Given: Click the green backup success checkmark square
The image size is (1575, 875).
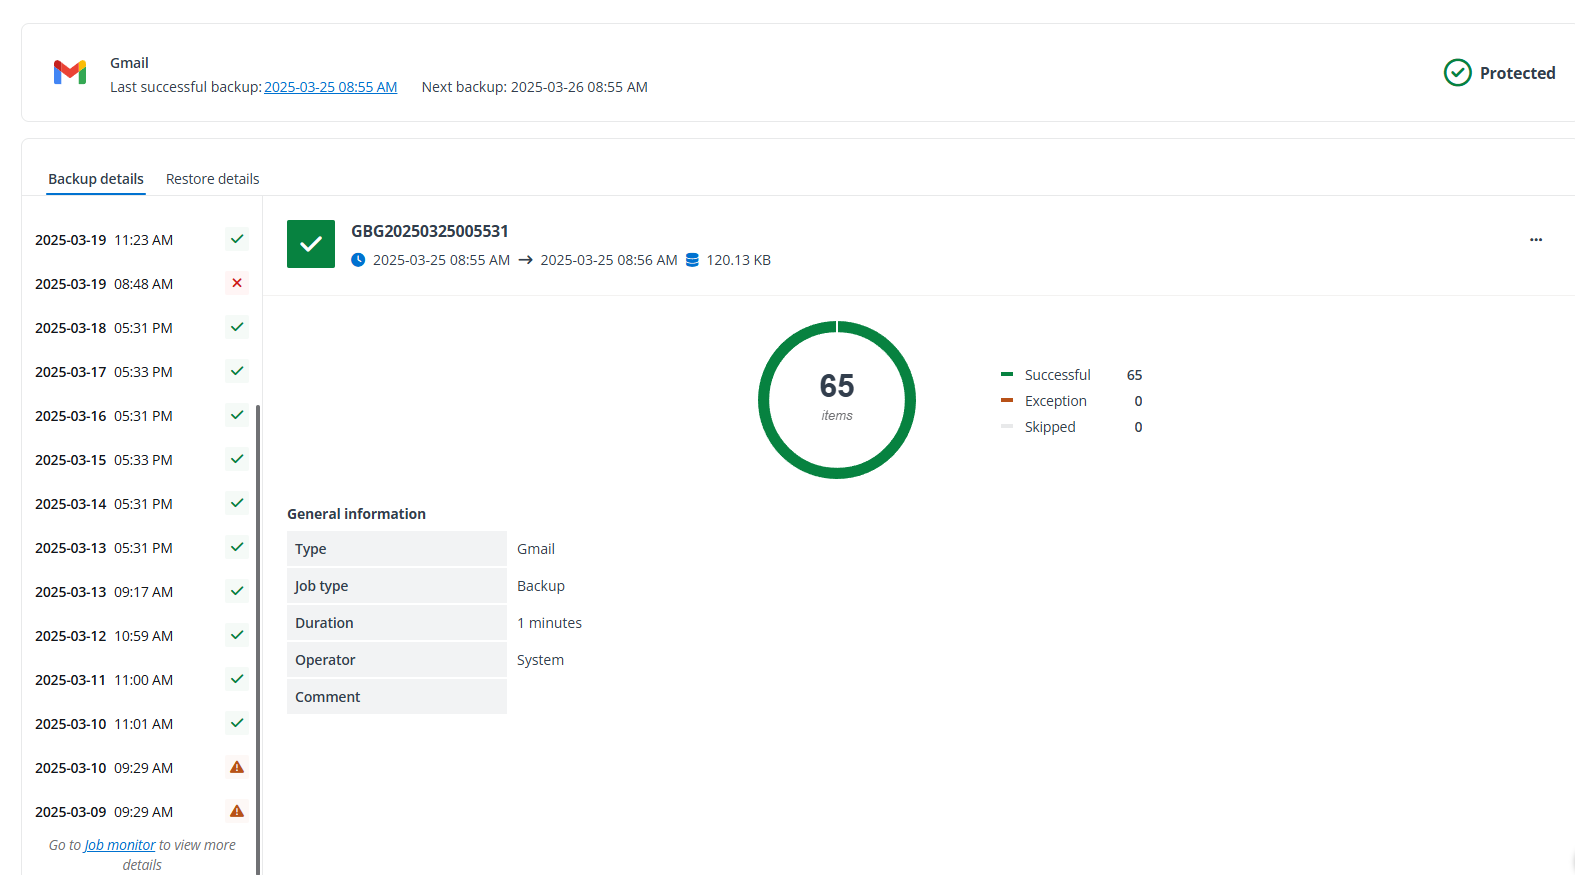Looking at the screenshot, I should (311, 244).
